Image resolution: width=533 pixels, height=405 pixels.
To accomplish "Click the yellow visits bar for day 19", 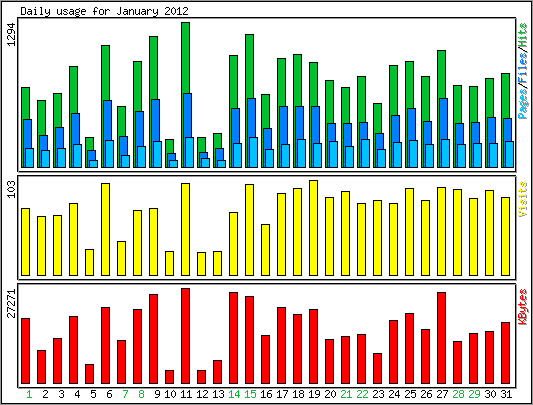I will [313, 228].
